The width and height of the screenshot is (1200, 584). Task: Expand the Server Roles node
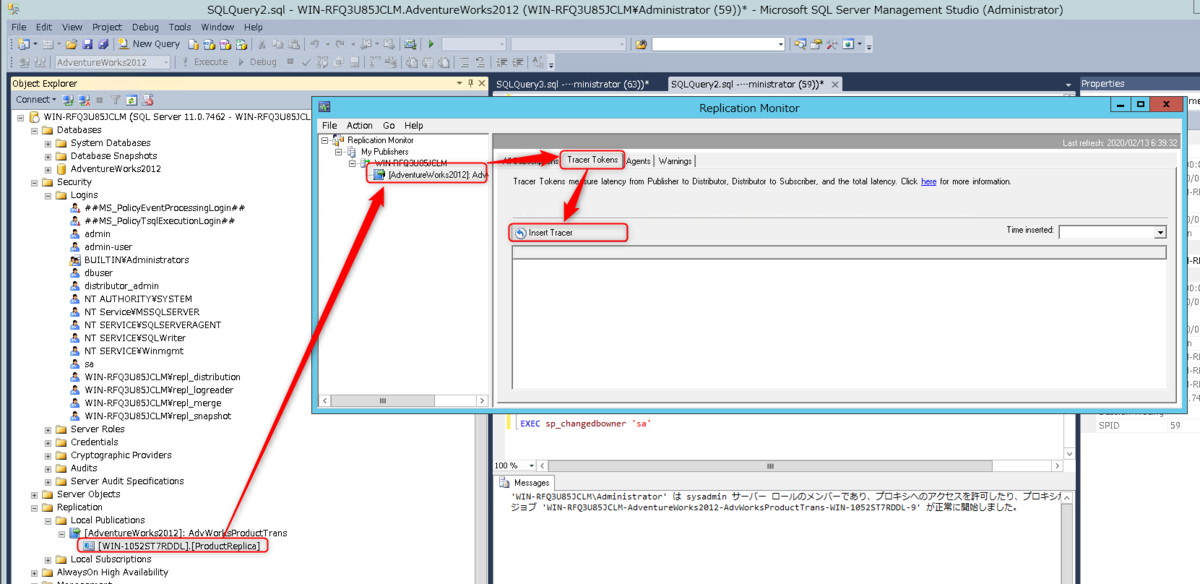point(48,429)
